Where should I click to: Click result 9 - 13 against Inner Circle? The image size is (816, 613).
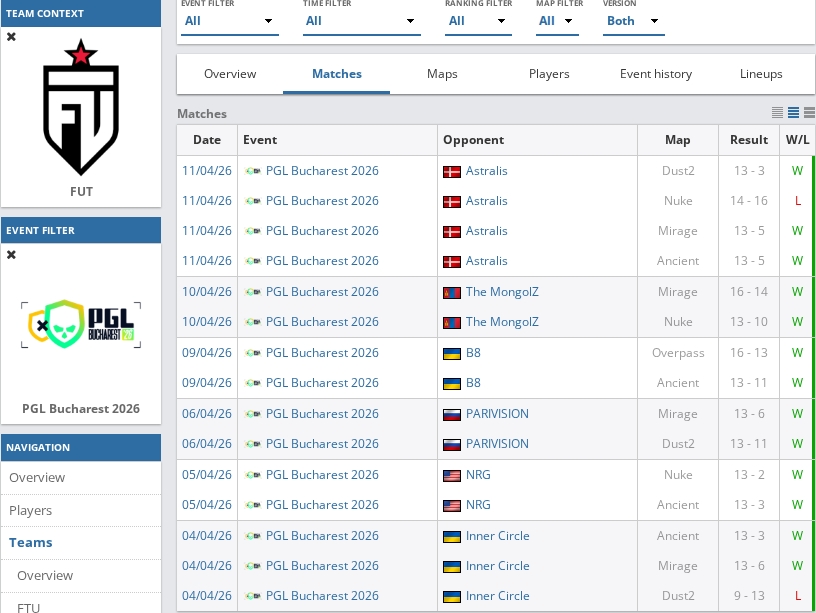[749, 596]
